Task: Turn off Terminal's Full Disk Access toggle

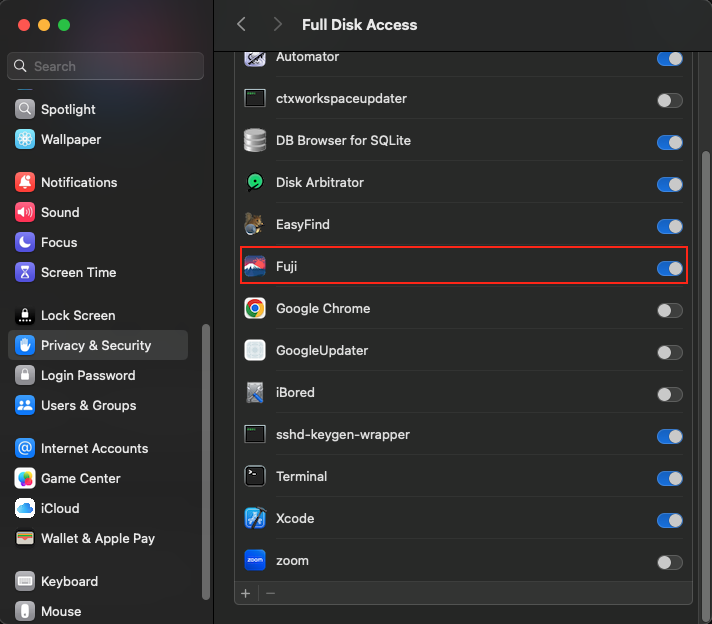Action: (669, 478)
